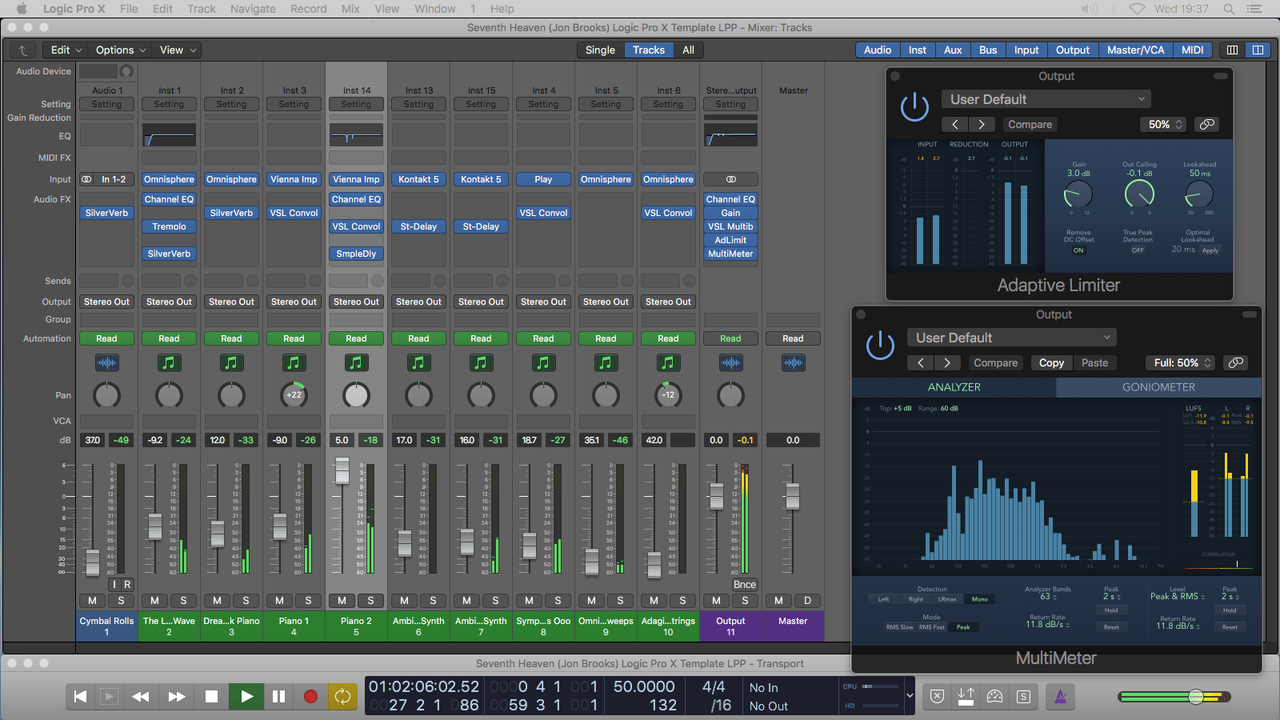Mute the Cymbal Rolls channel
The width and height of the screenshot is (1280, 720).
(93, 600)
